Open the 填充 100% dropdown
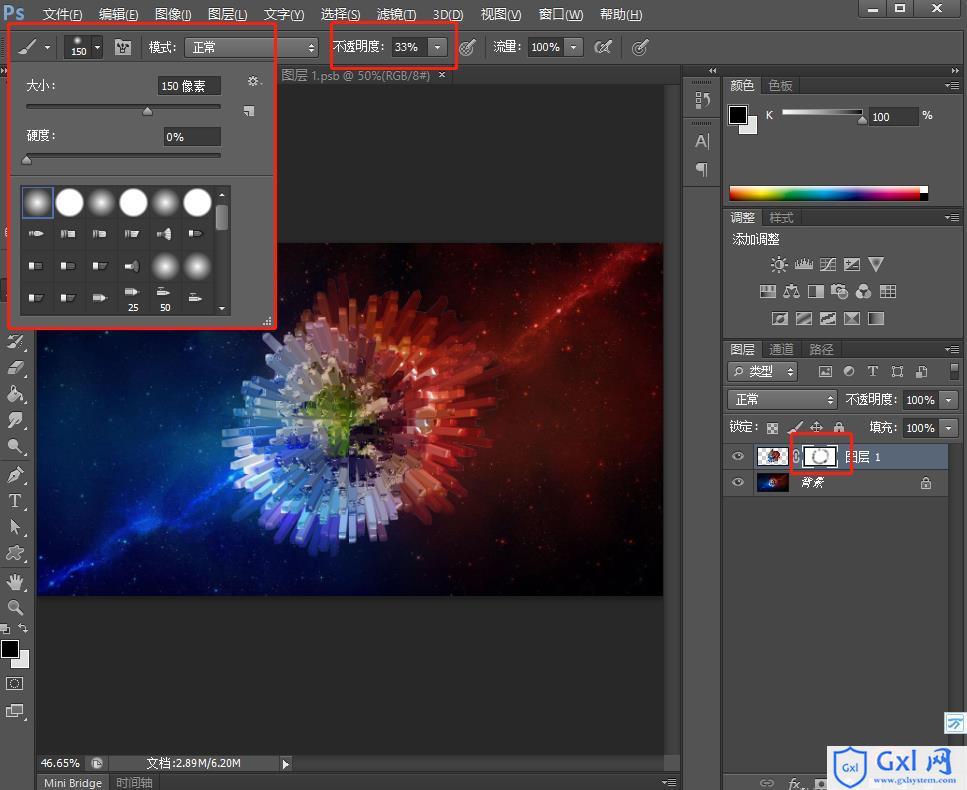967x790 pixels. pyautogui.click(x=948, y=427)
